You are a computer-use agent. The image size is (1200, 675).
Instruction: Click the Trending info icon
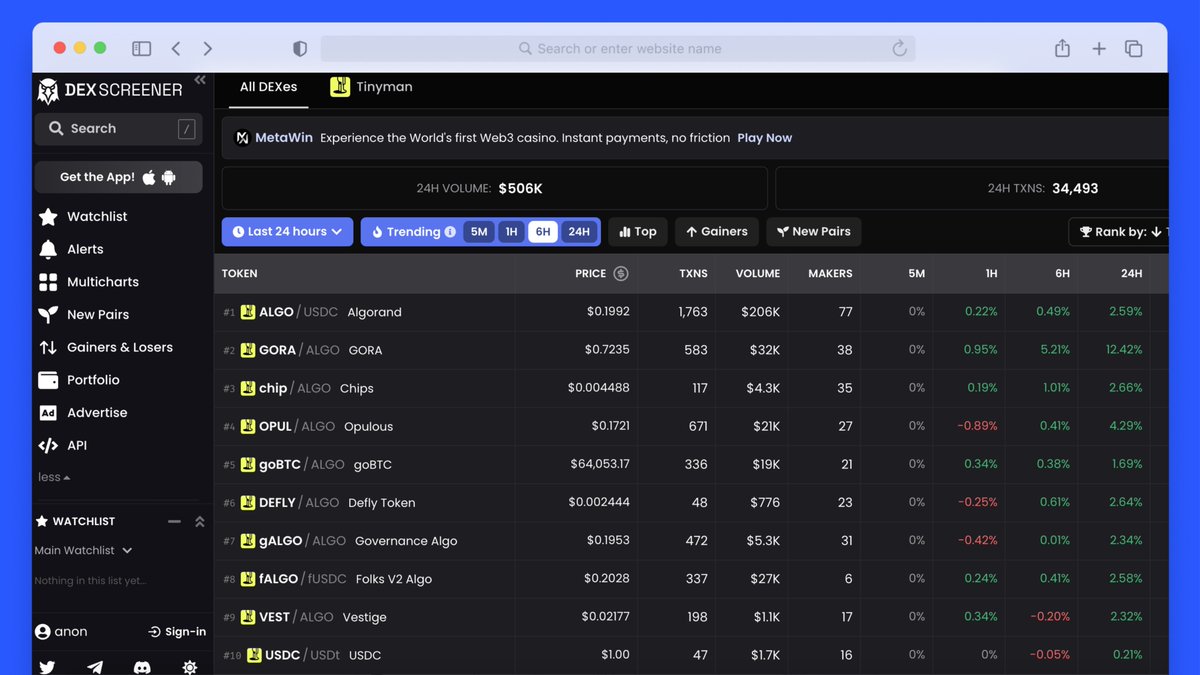point(450,232)
